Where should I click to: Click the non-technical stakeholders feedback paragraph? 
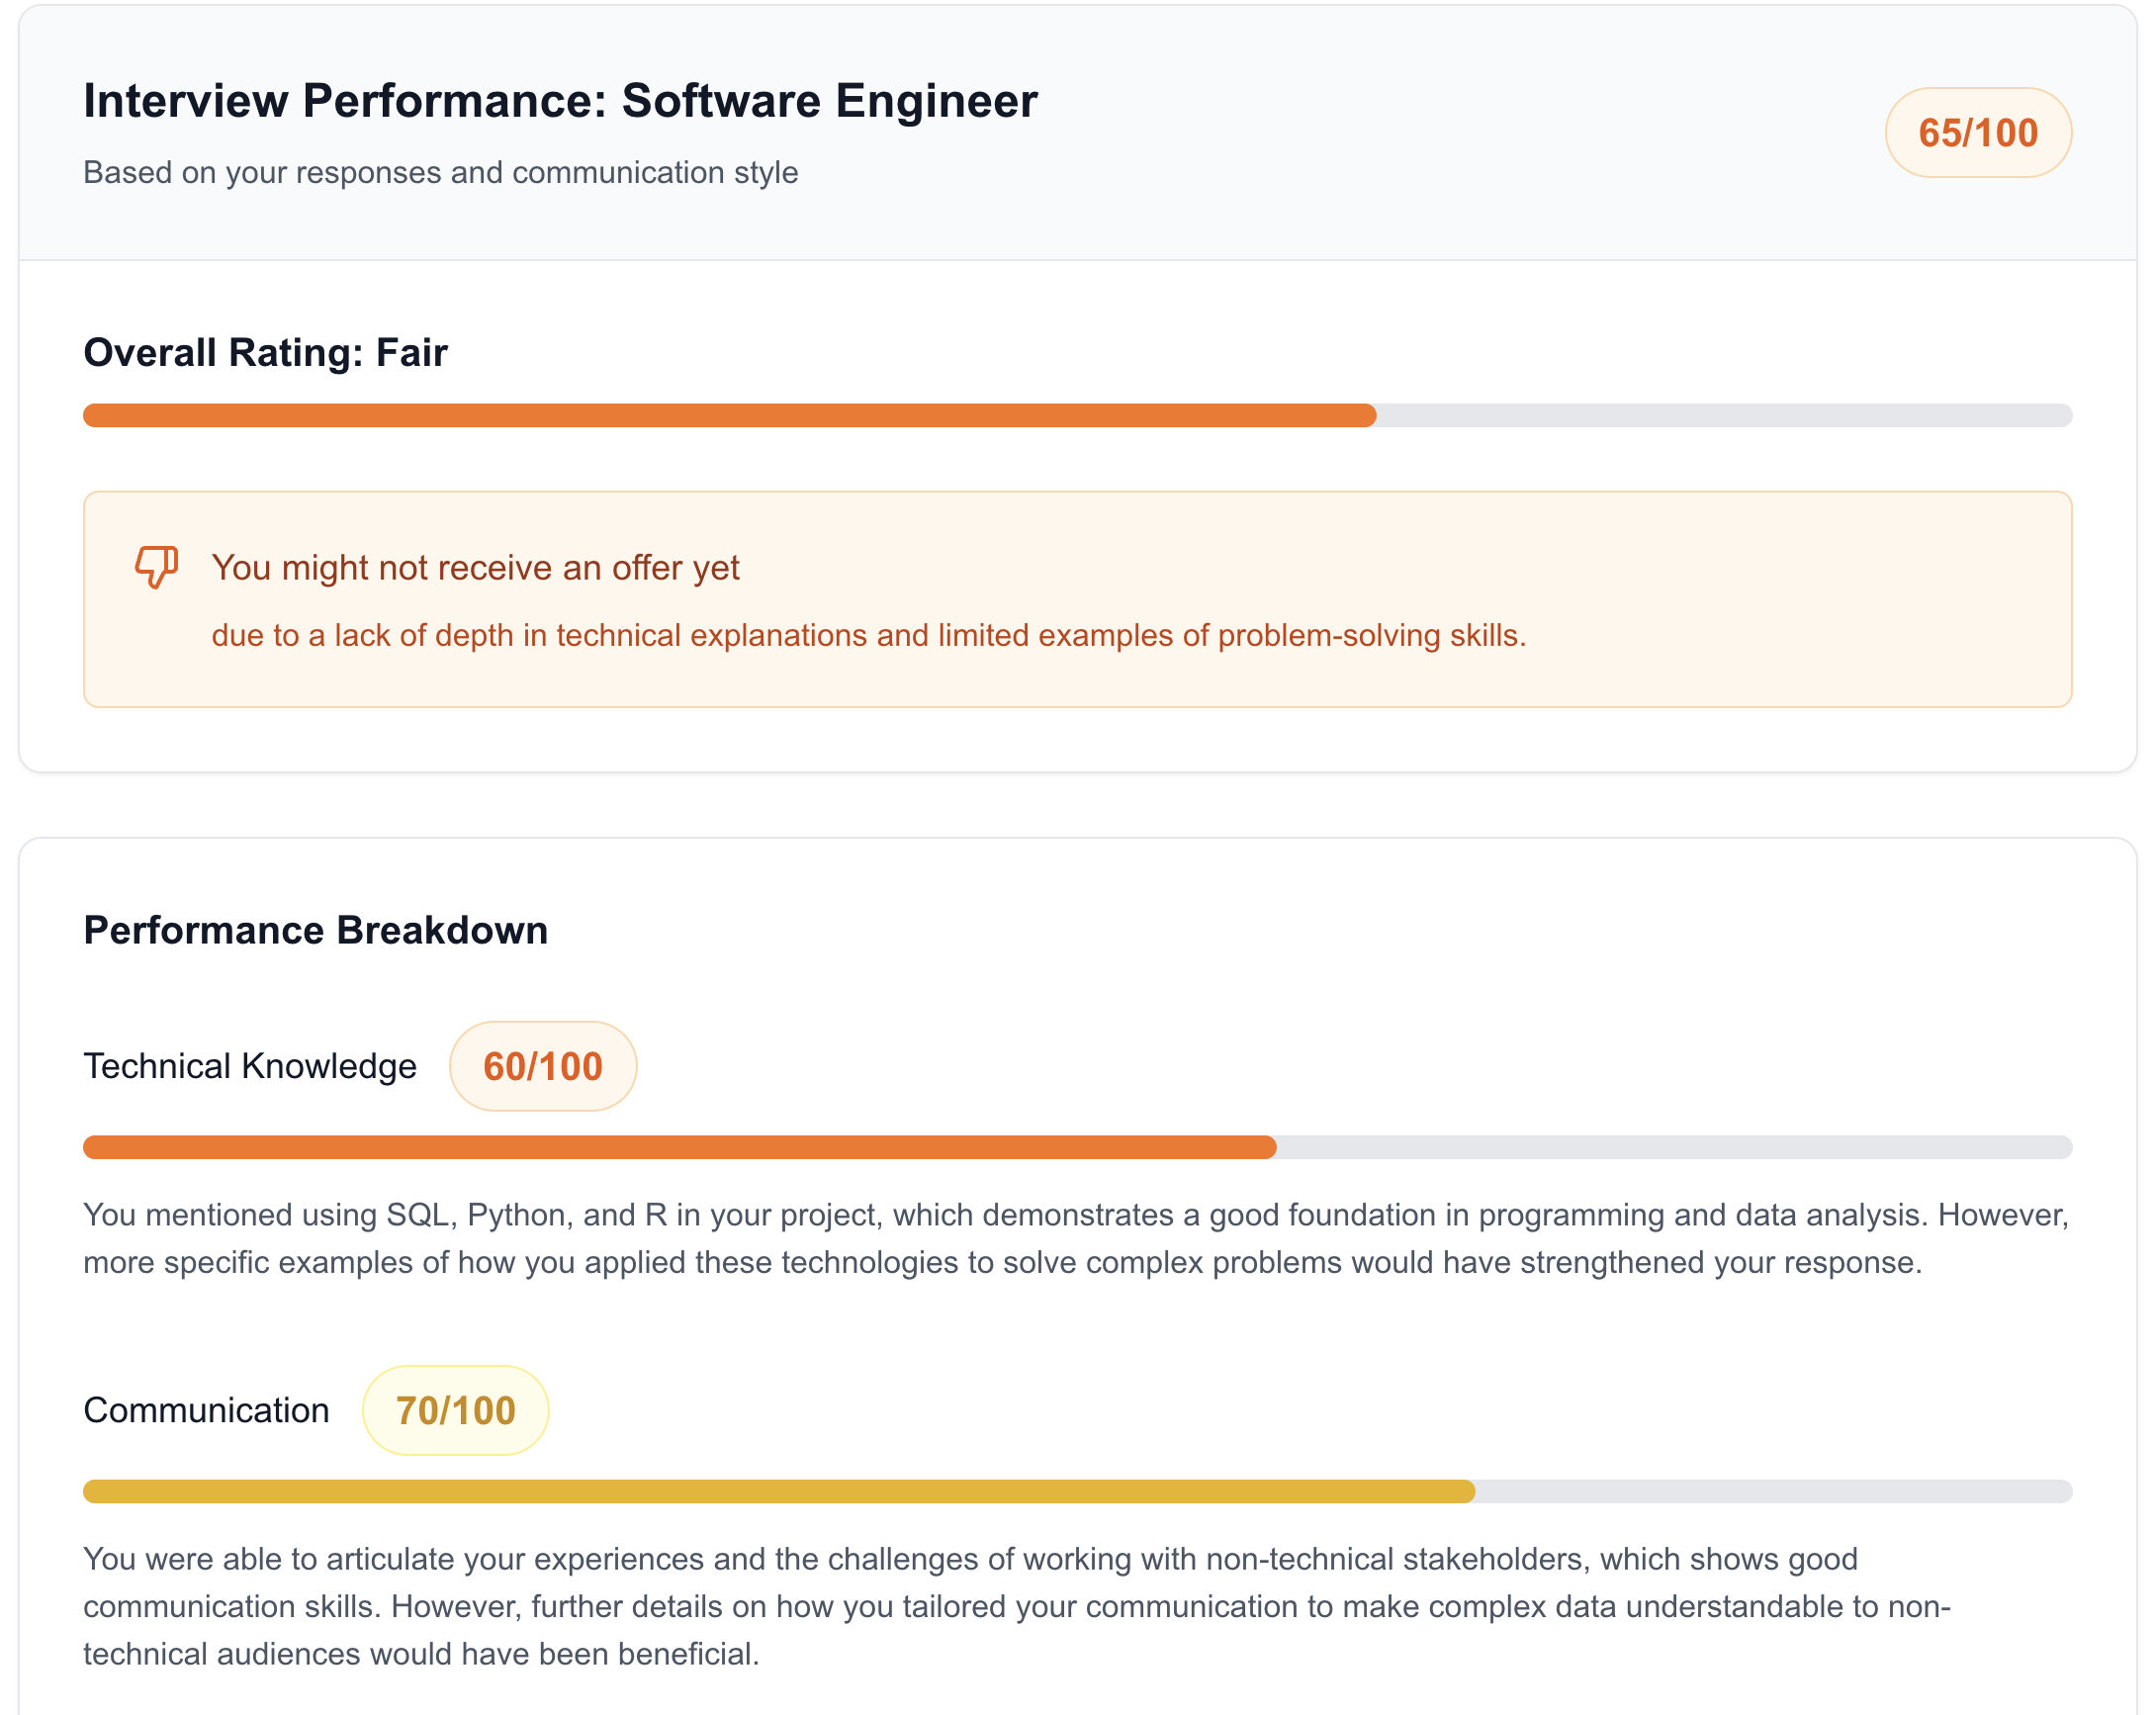[1016, 1606]
